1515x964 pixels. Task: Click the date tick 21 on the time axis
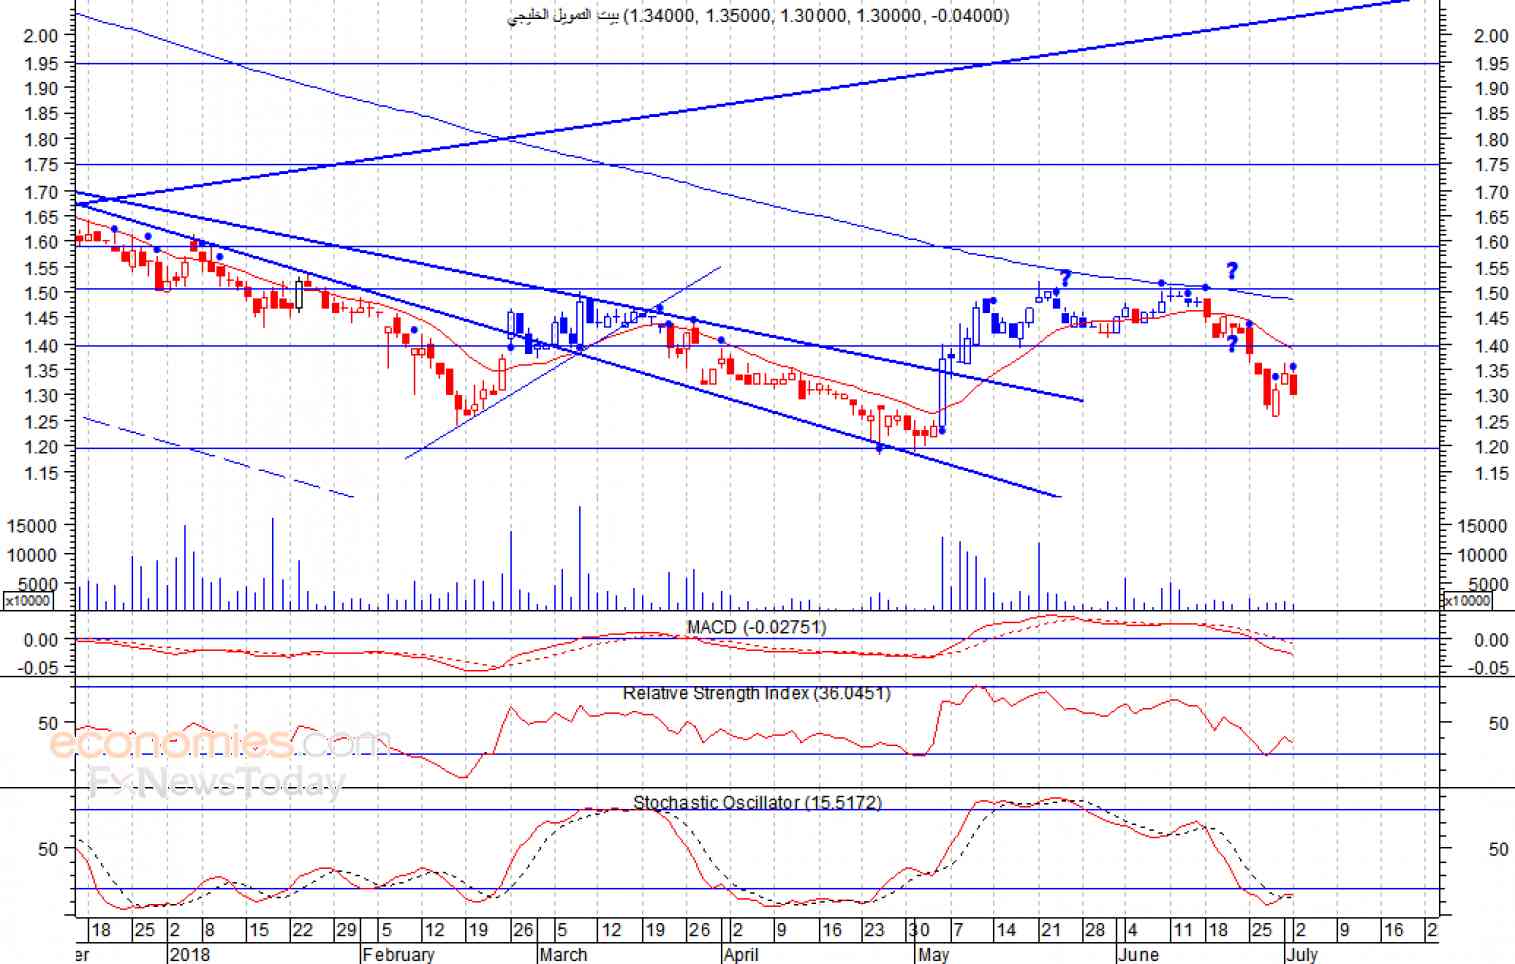(x=1050, y=930)
